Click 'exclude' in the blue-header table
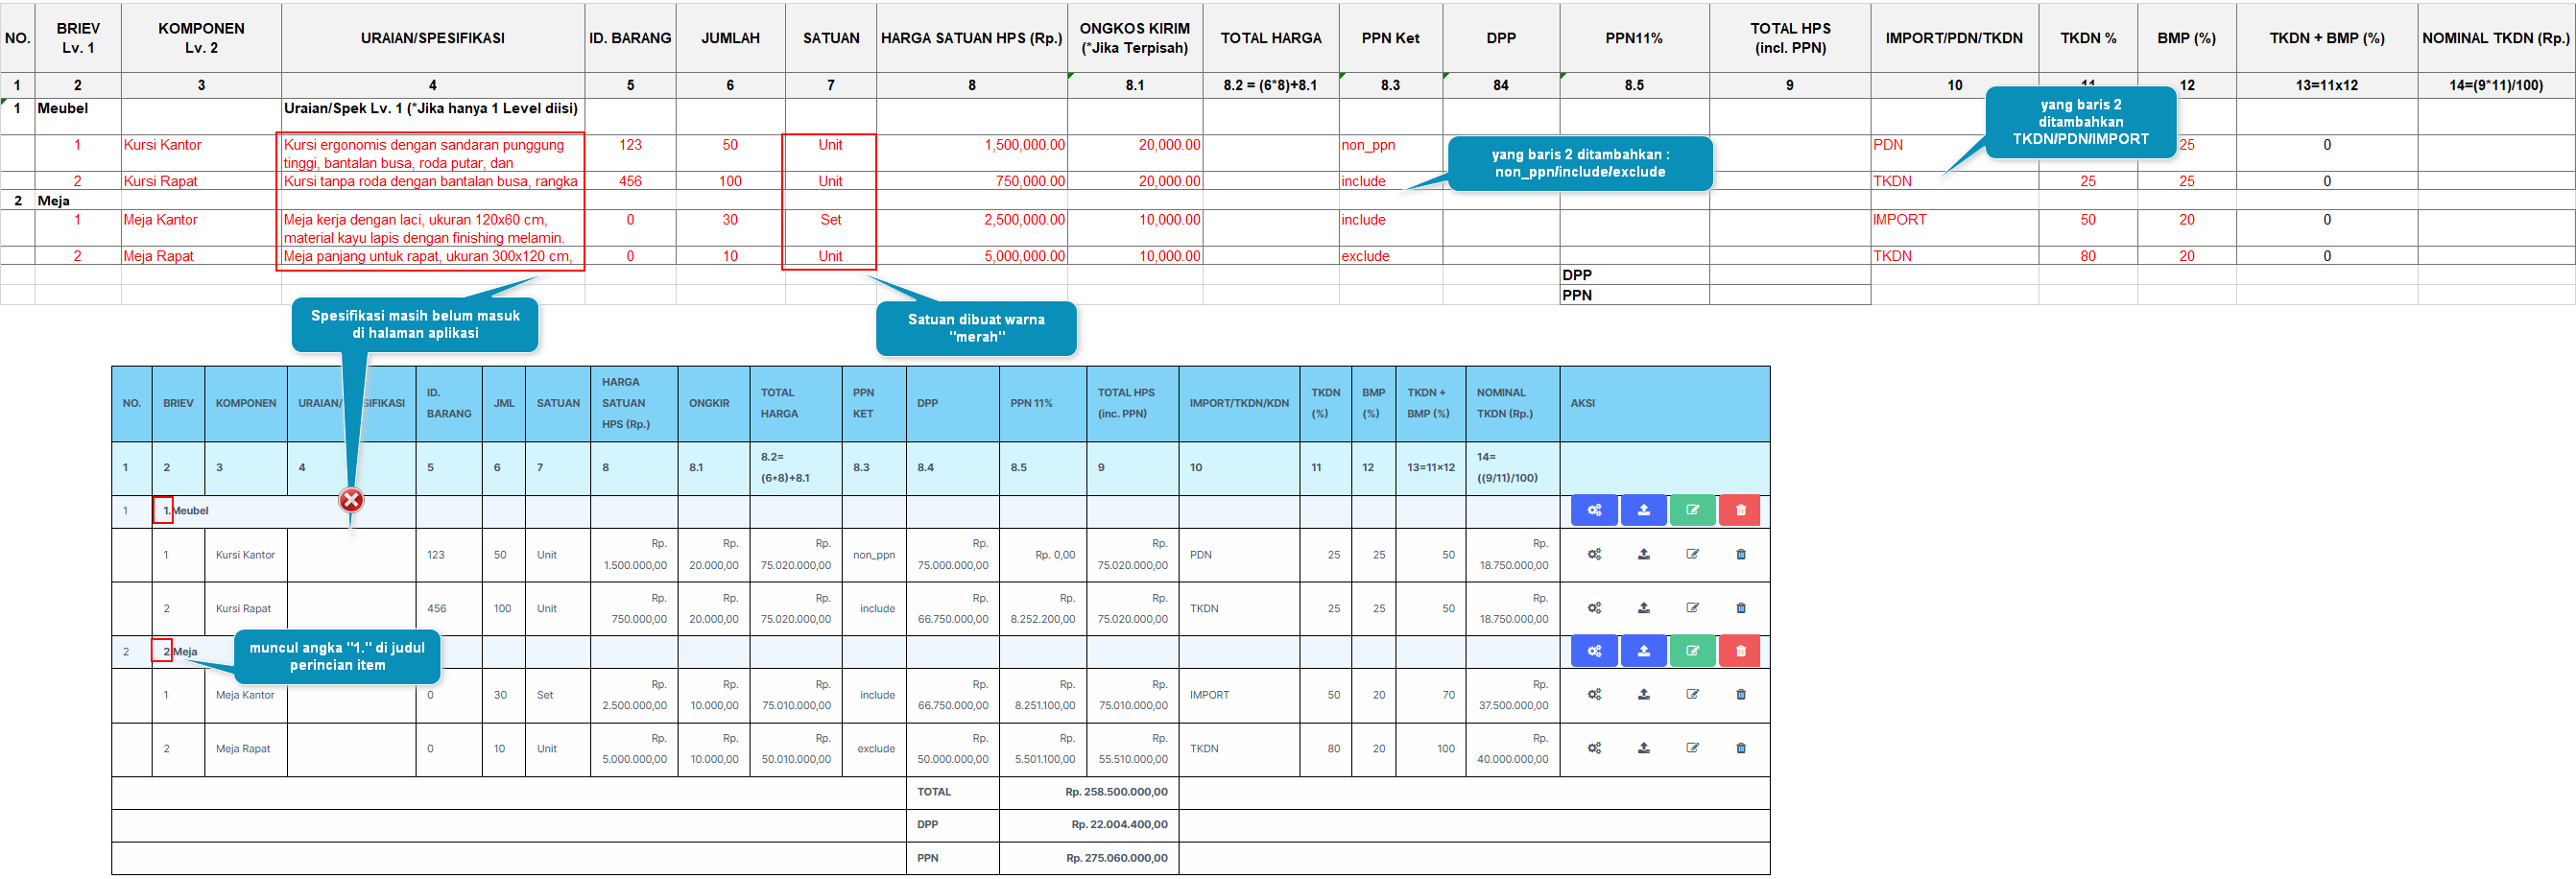Image resolution: width=2576 pixels, height=879 pixels. [876, 749]
